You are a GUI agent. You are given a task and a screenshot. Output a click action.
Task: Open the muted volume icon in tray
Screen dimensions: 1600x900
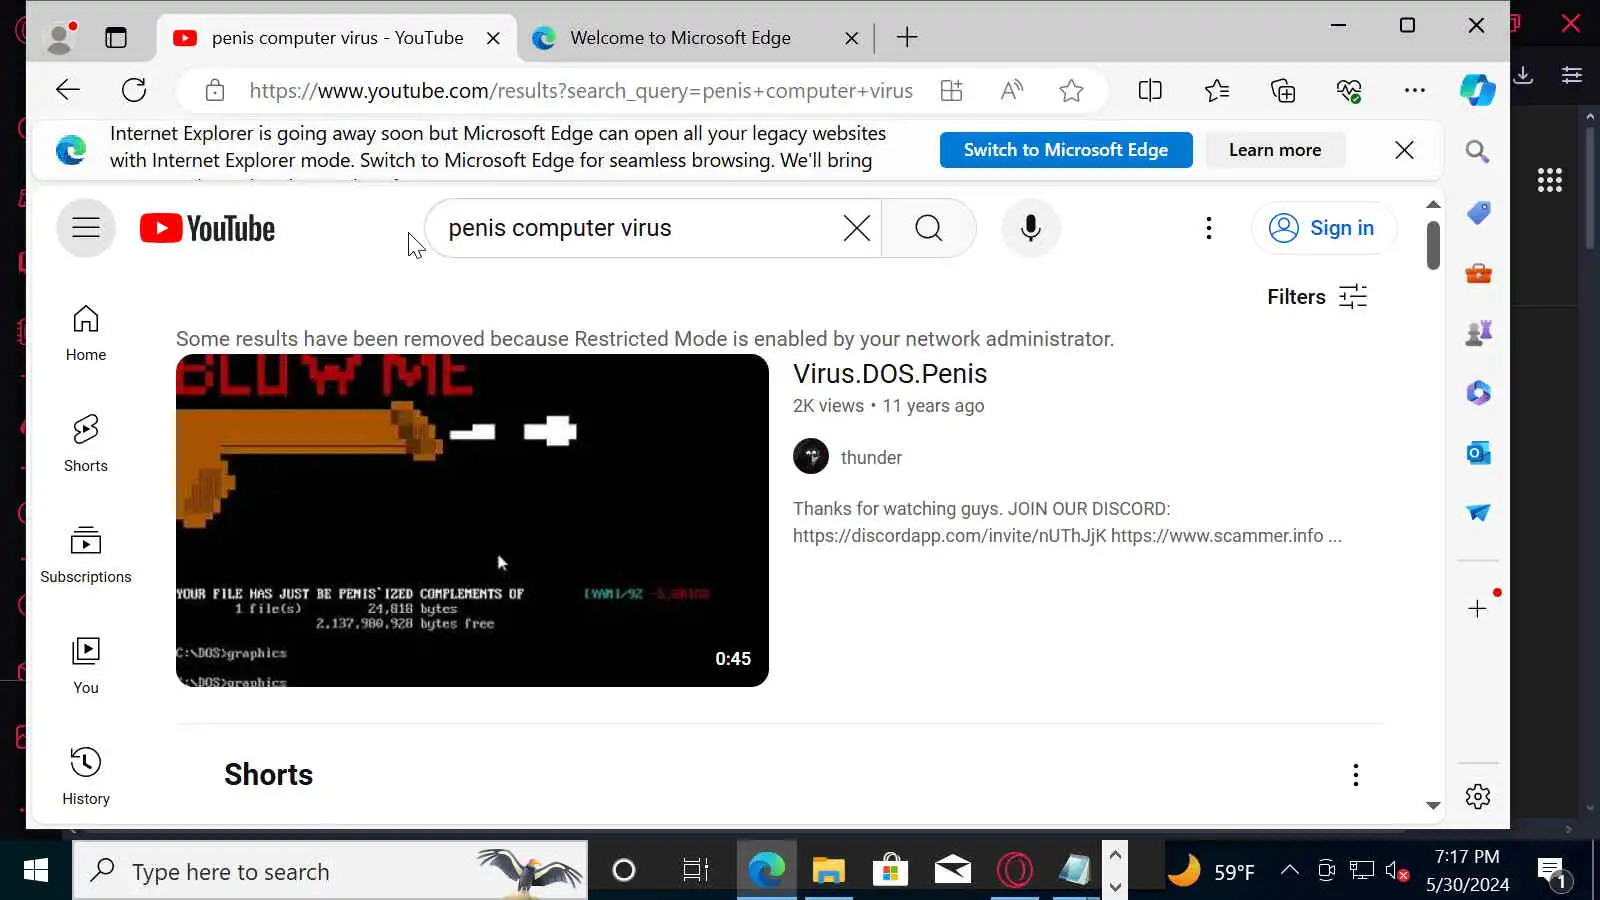coord(1397,871)
